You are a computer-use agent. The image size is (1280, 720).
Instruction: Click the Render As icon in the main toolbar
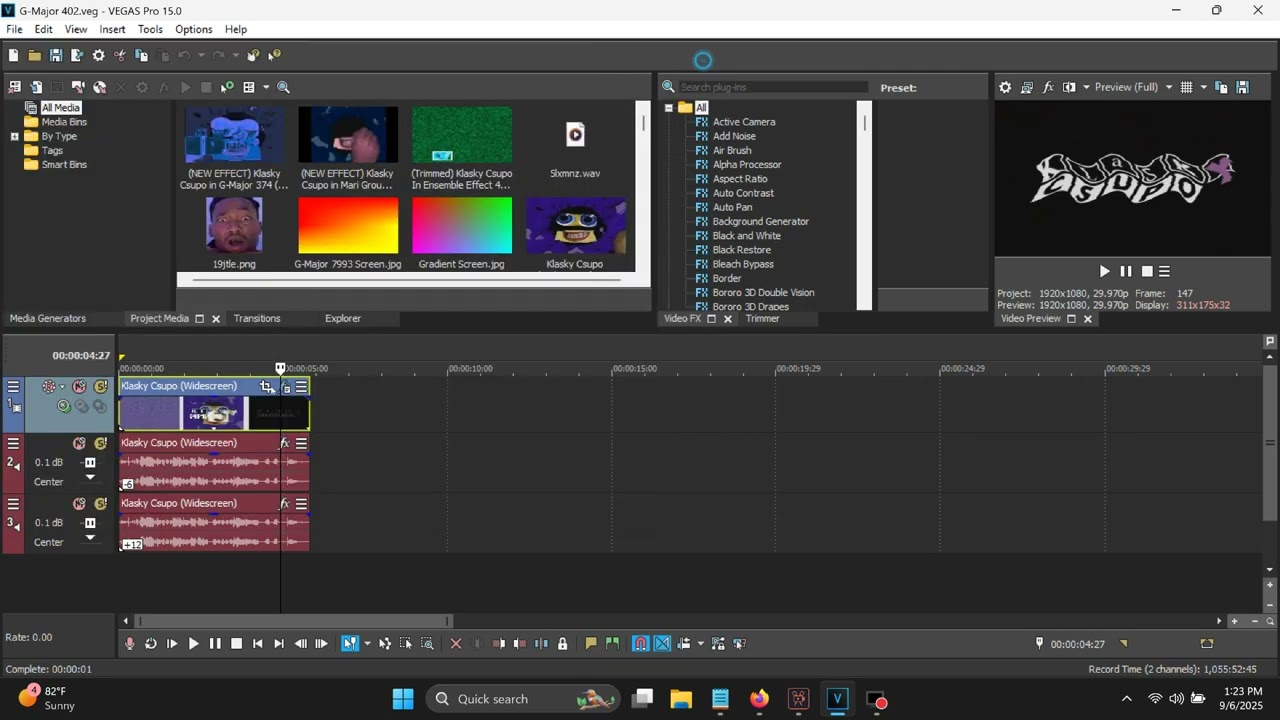(x=77, y=56)
